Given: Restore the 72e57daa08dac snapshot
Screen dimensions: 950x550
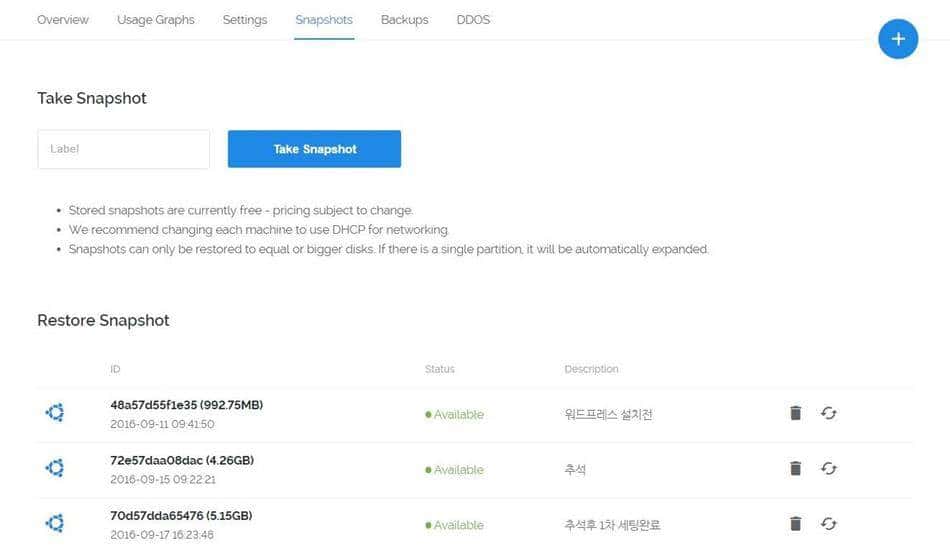Looking at the screenshot, I should 828,468.
